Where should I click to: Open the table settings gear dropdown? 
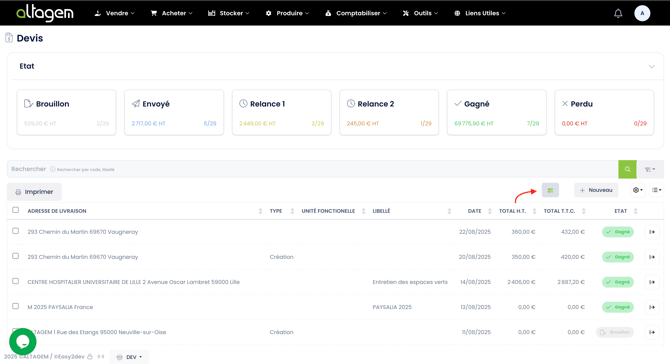pyautogui.click(x=638, y=190)
